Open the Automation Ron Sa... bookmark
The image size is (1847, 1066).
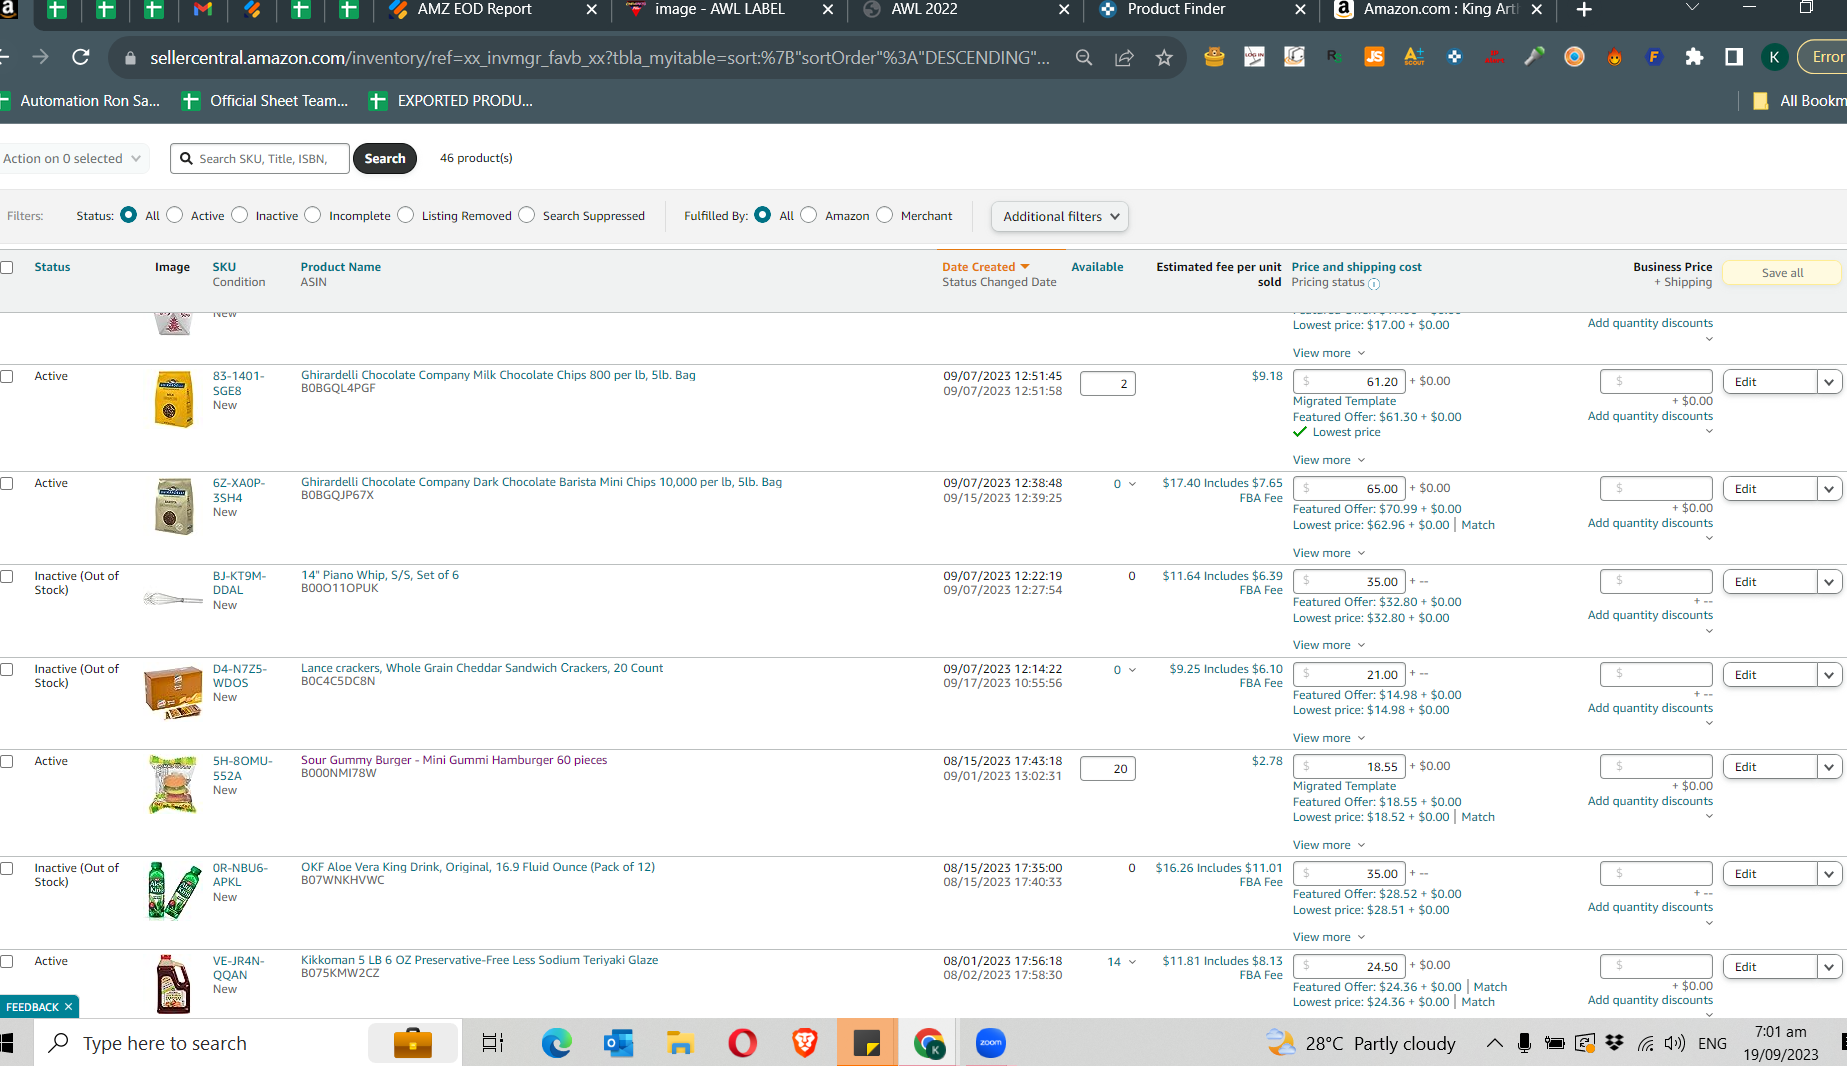[80, 100]
